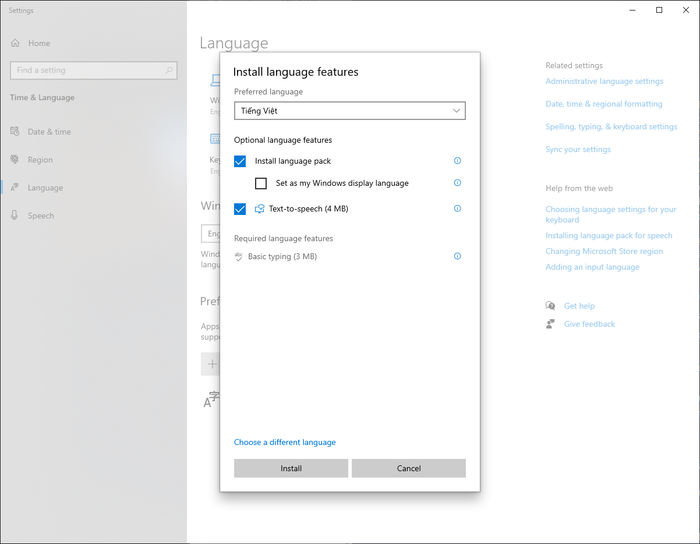Click the Give feedback link
700x544 pixels.
point(589,324)
